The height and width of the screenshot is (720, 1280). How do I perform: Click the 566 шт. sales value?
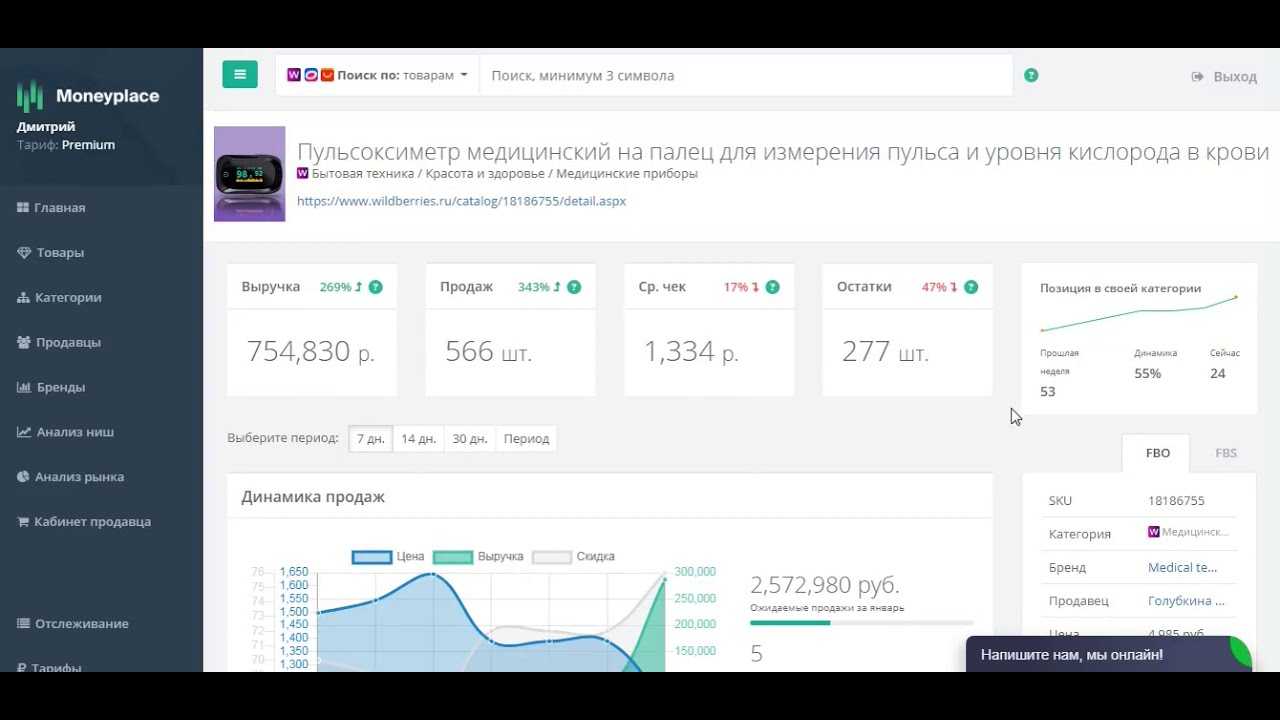[x=488, y=352]
